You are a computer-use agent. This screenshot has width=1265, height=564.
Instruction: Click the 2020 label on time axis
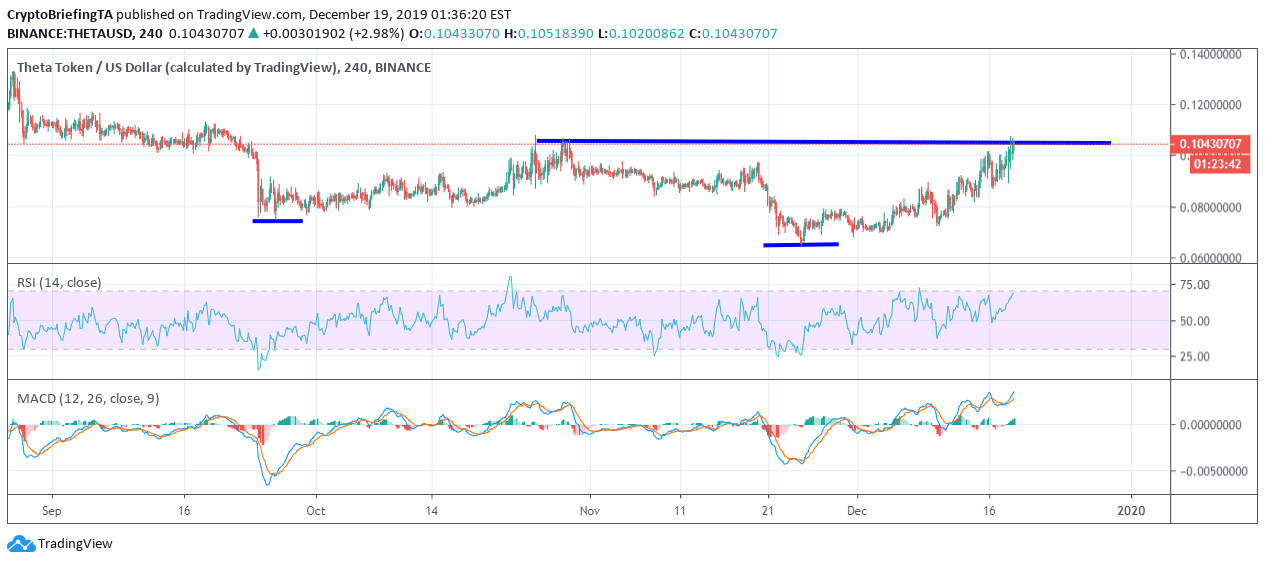click(1132, 509)
